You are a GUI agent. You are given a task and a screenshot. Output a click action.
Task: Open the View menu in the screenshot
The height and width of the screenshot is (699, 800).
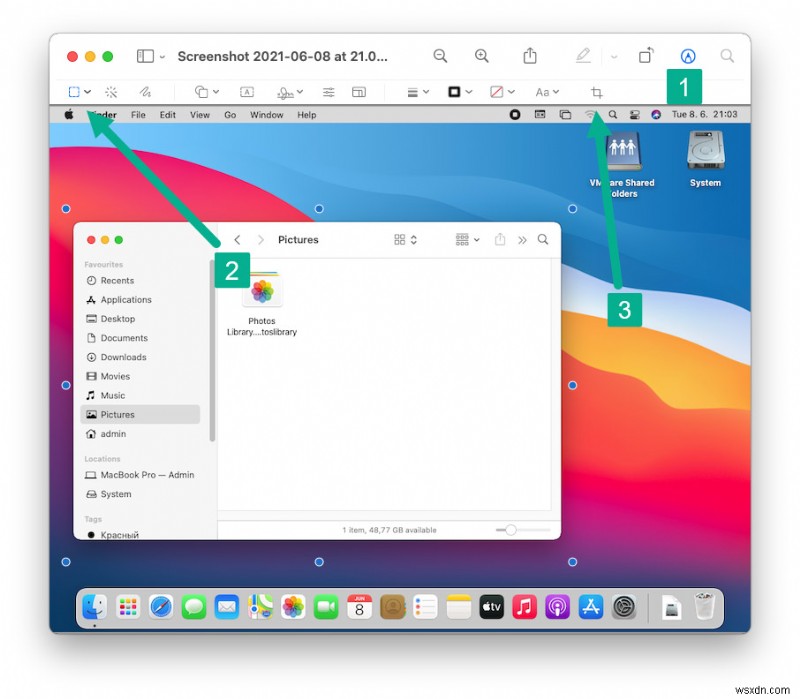click(x=200, y=115)
